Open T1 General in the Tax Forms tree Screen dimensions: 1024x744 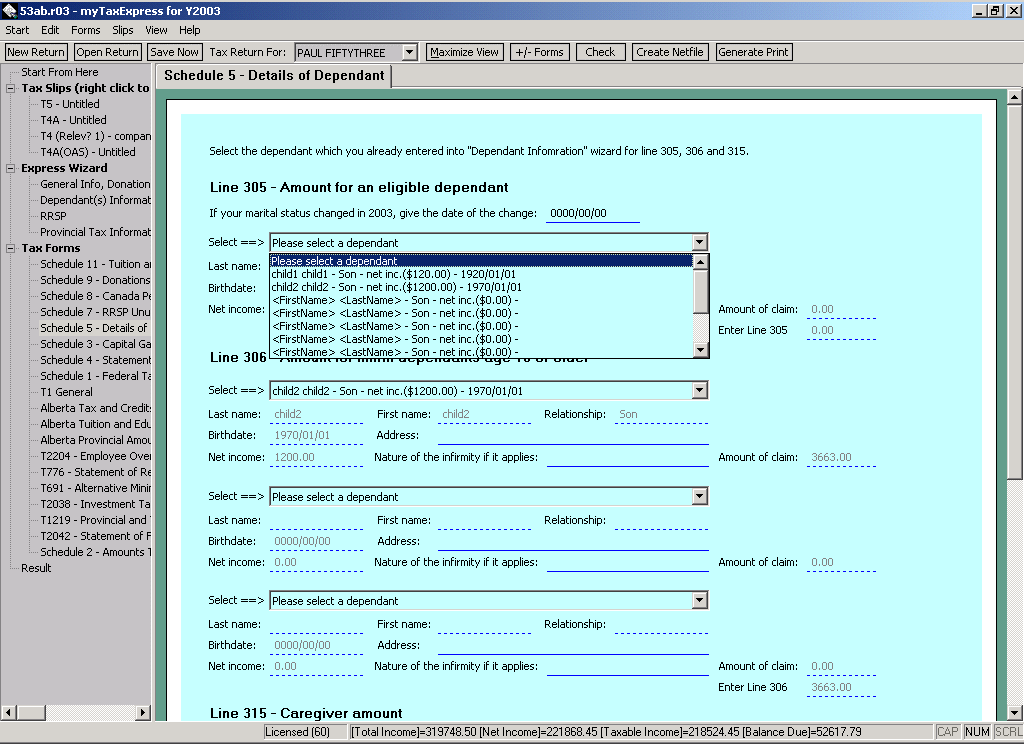[66, 392]
